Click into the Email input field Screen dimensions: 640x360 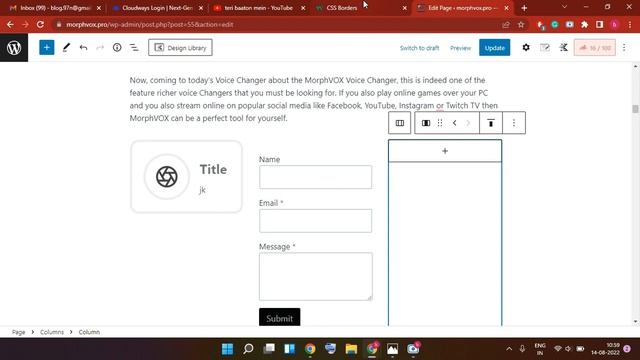[316, 221]
